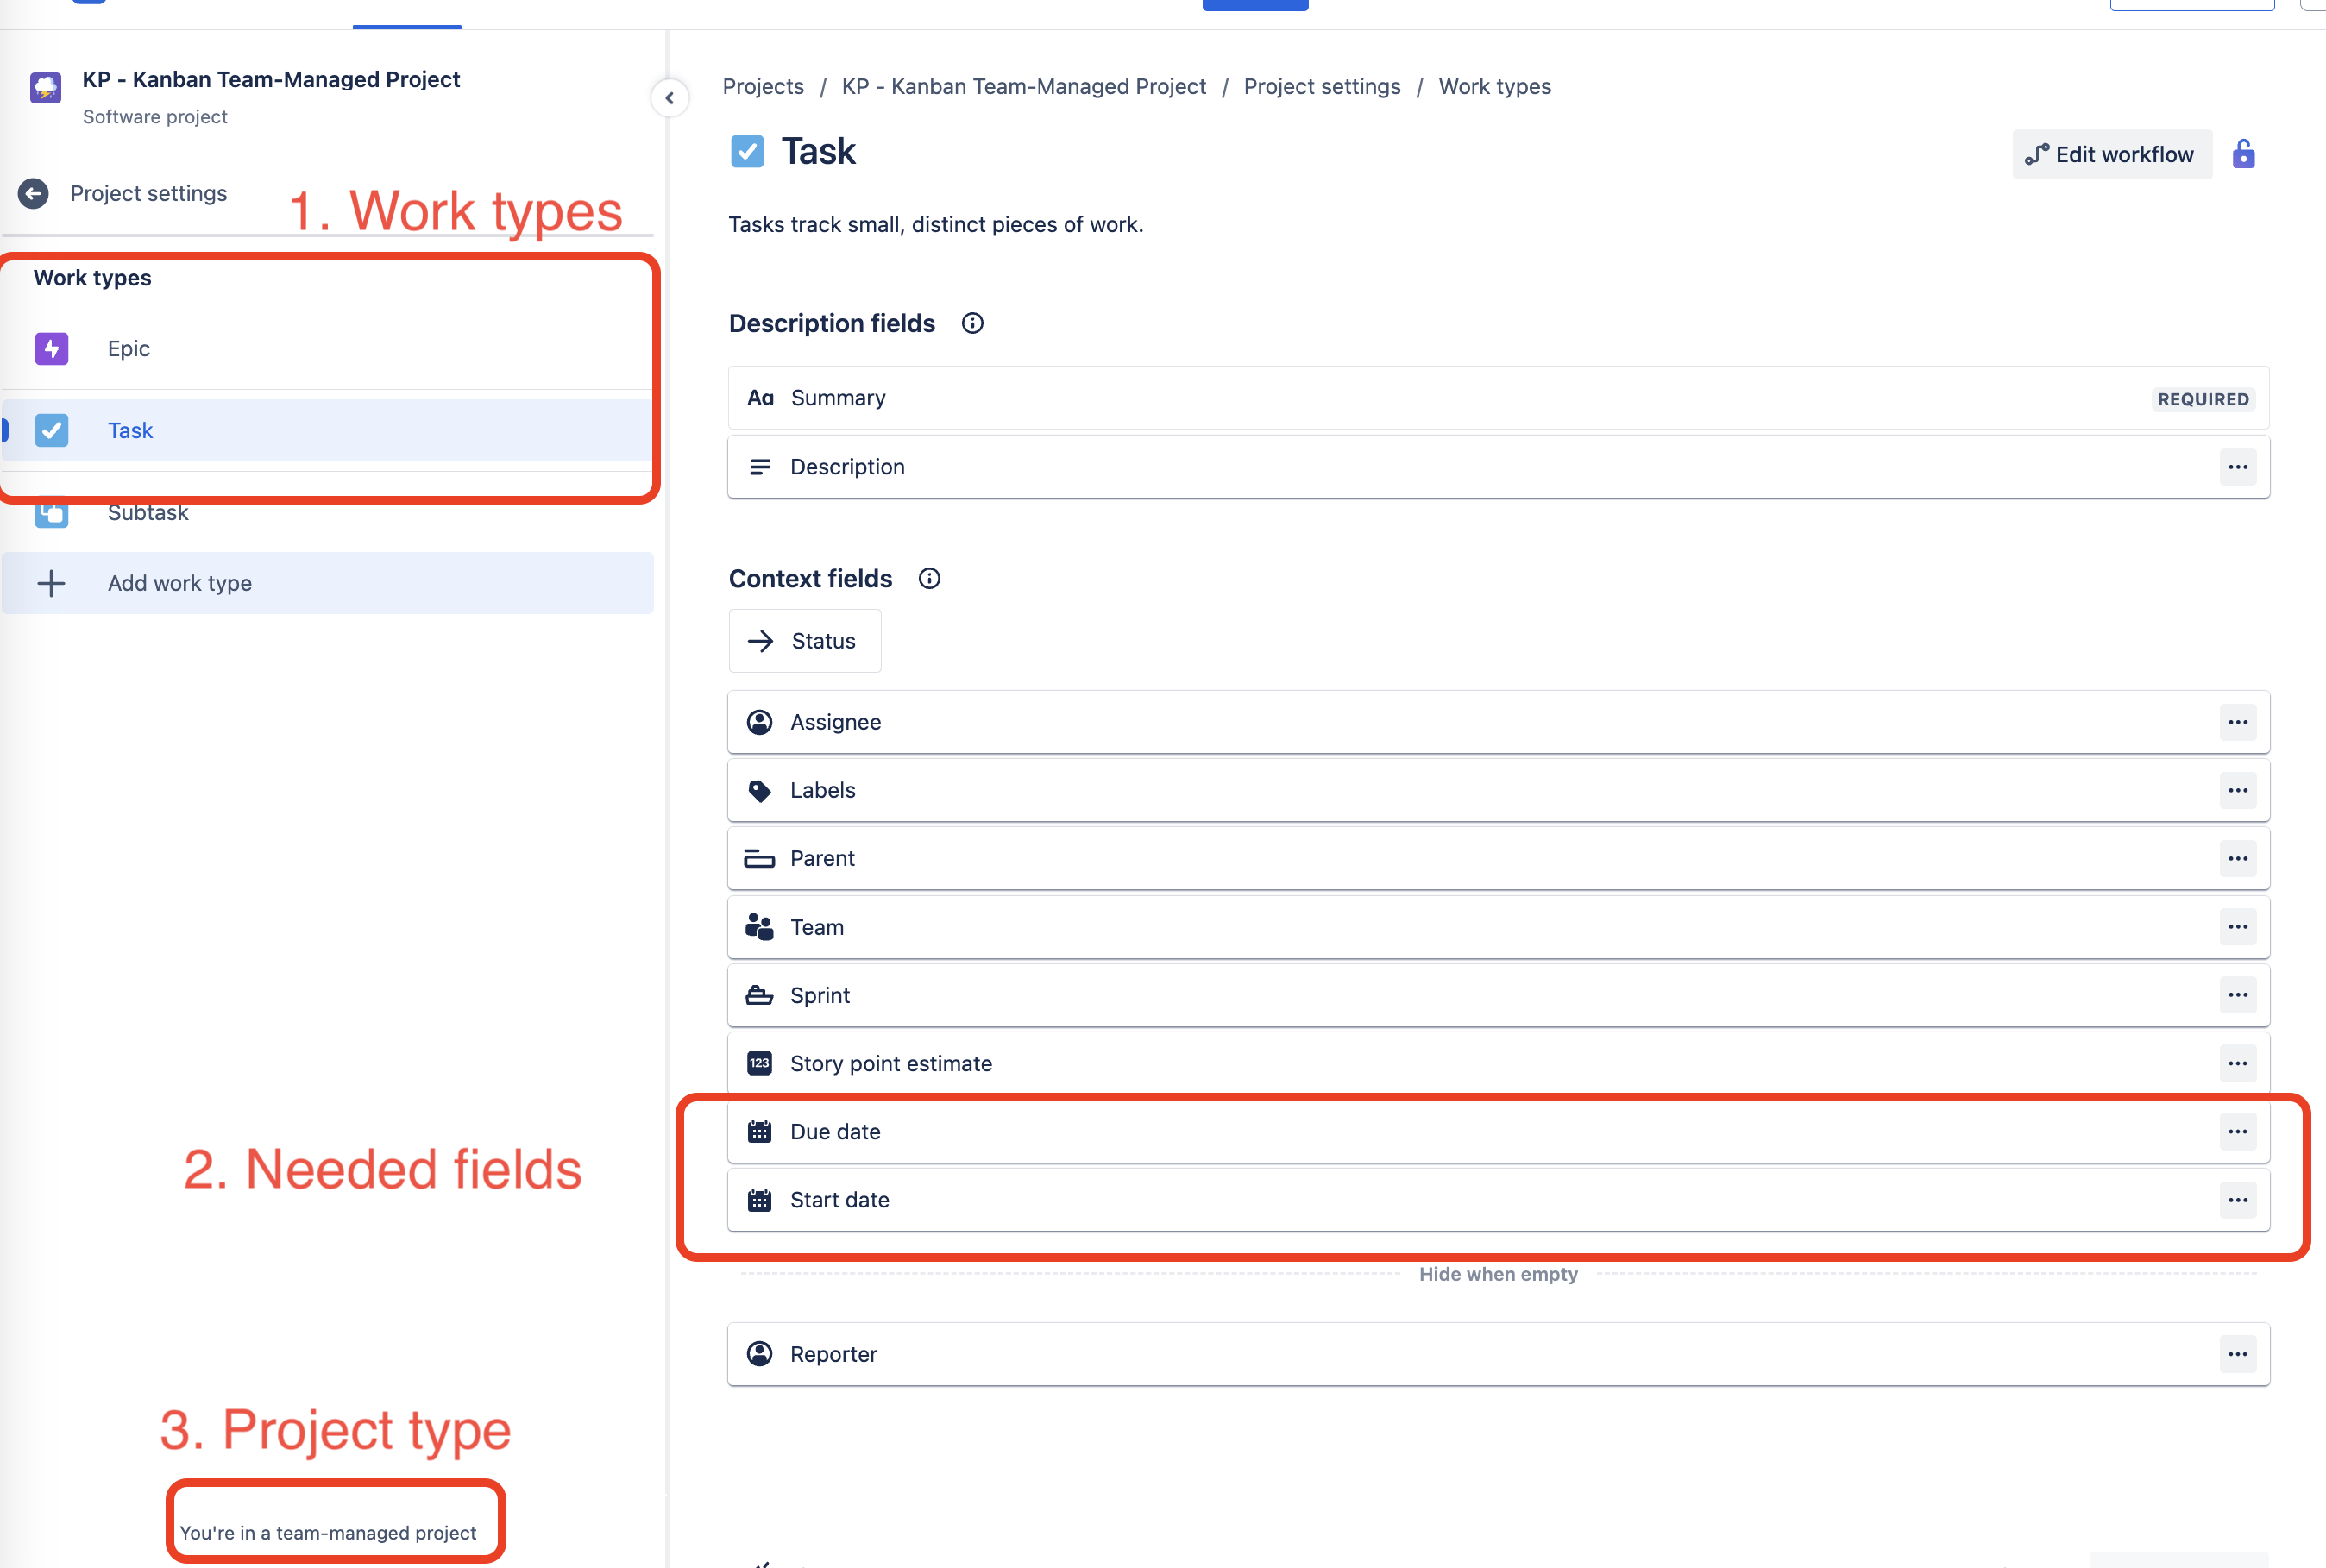Screen dimensions: 2326x1568
Task: Click the Task checkbox icon next to the title
Action: click(747, 152)
